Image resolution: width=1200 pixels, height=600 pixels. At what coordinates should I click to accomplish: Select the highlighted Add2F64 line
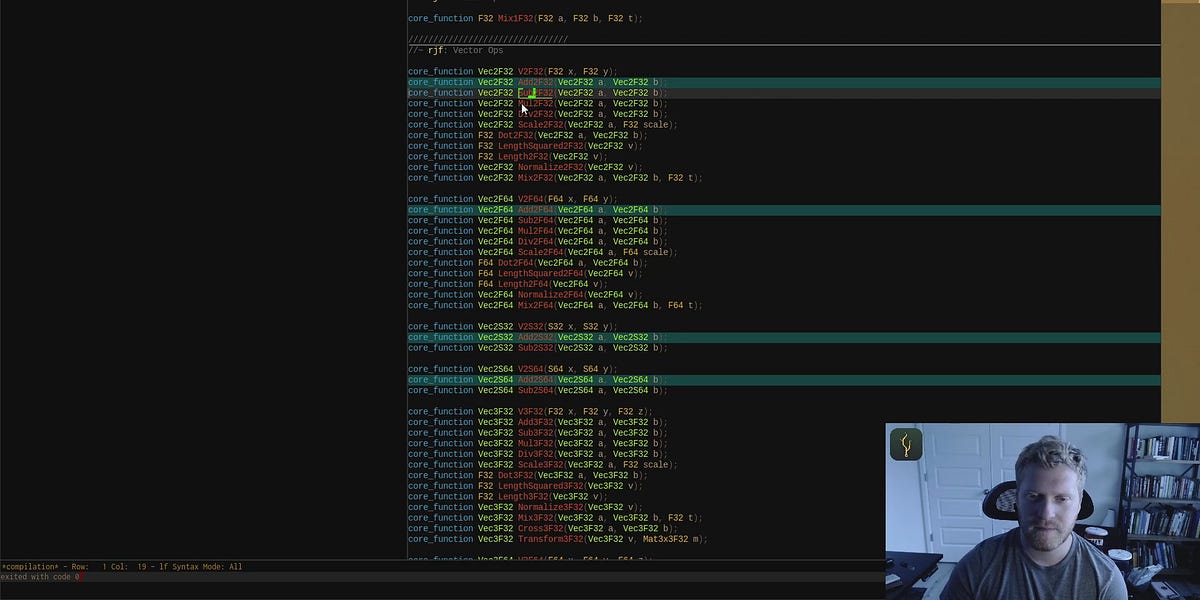point(535,209)
